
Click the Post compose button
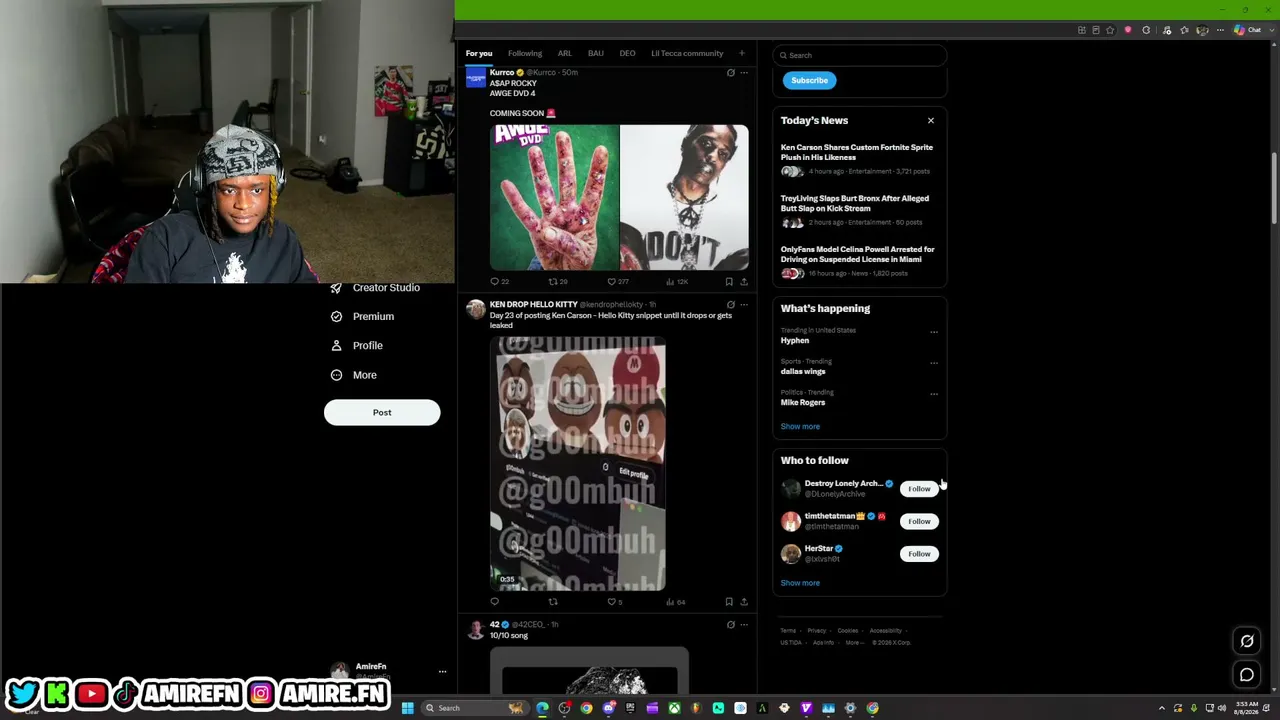382,412
